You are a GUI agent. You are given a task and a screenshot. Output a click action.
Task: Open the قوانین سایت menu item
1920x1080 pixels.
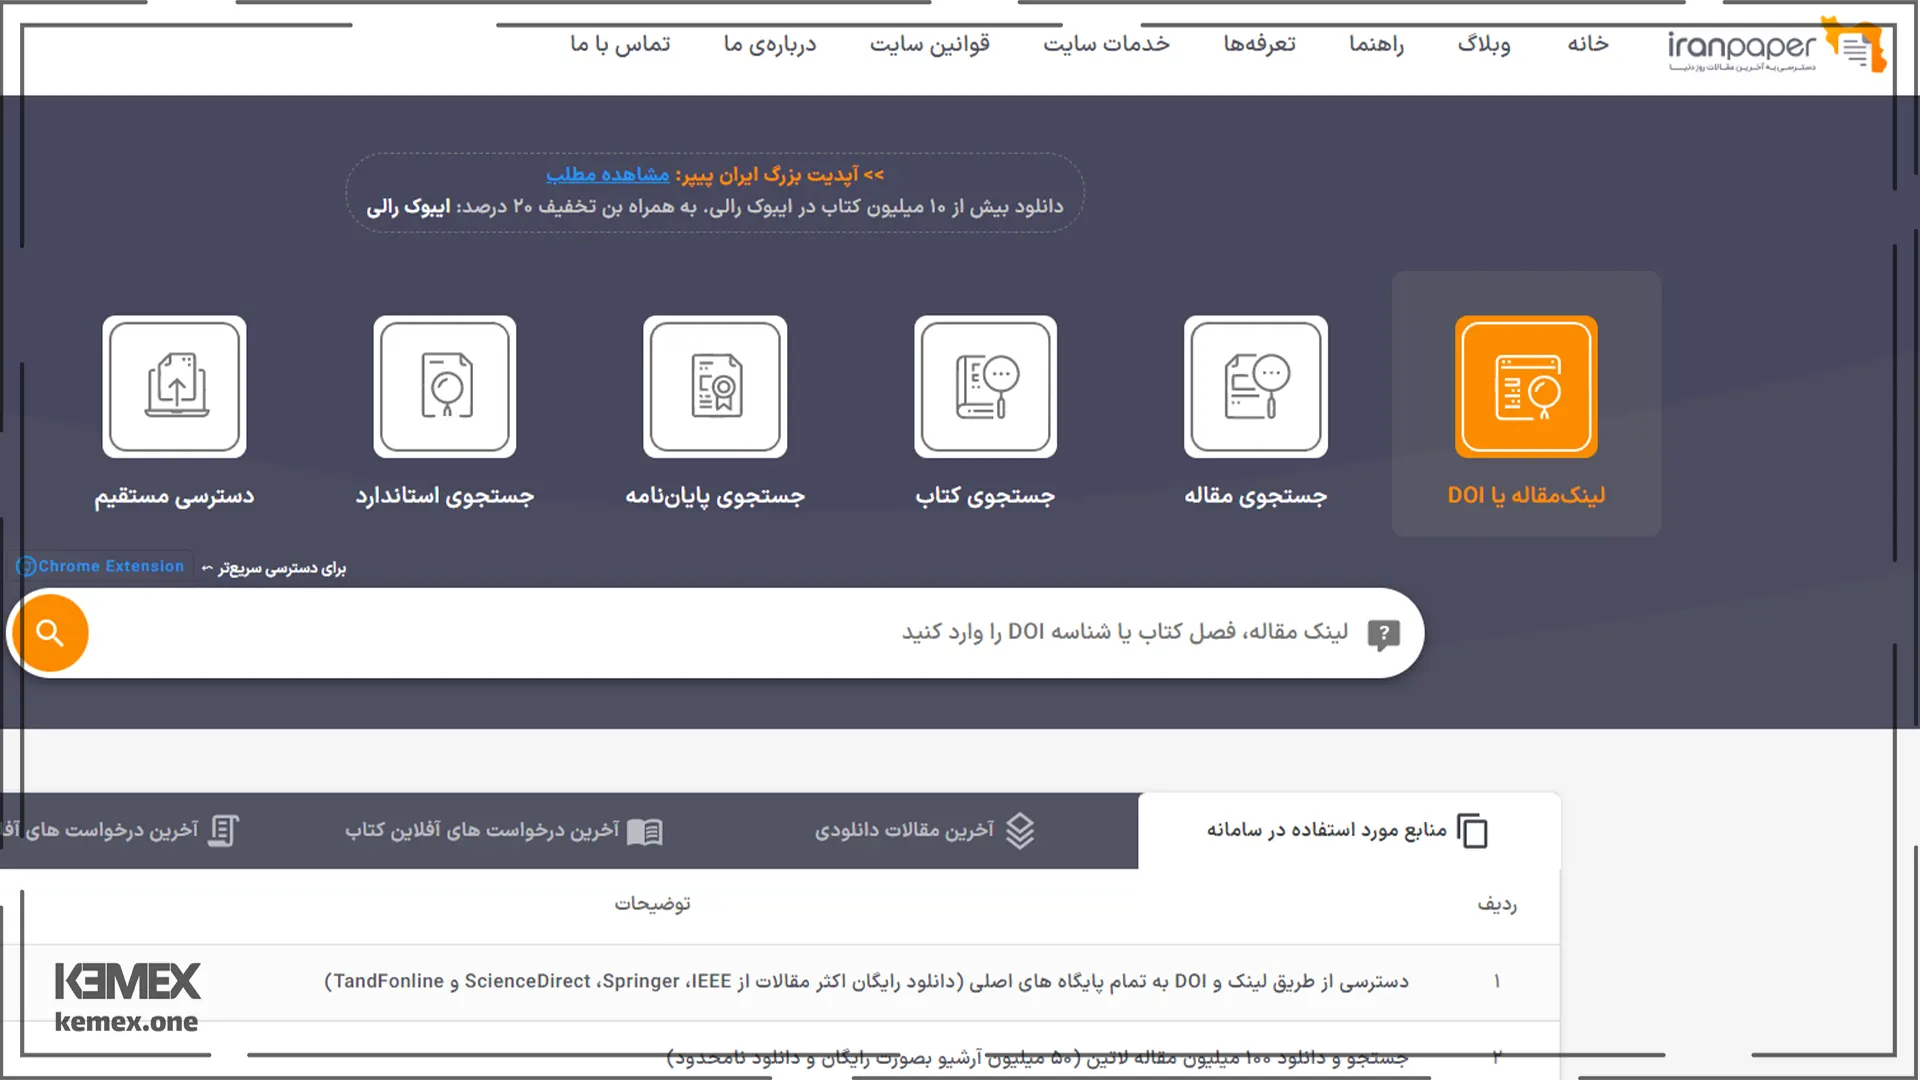pyautogui.click(x=930, y=44)
